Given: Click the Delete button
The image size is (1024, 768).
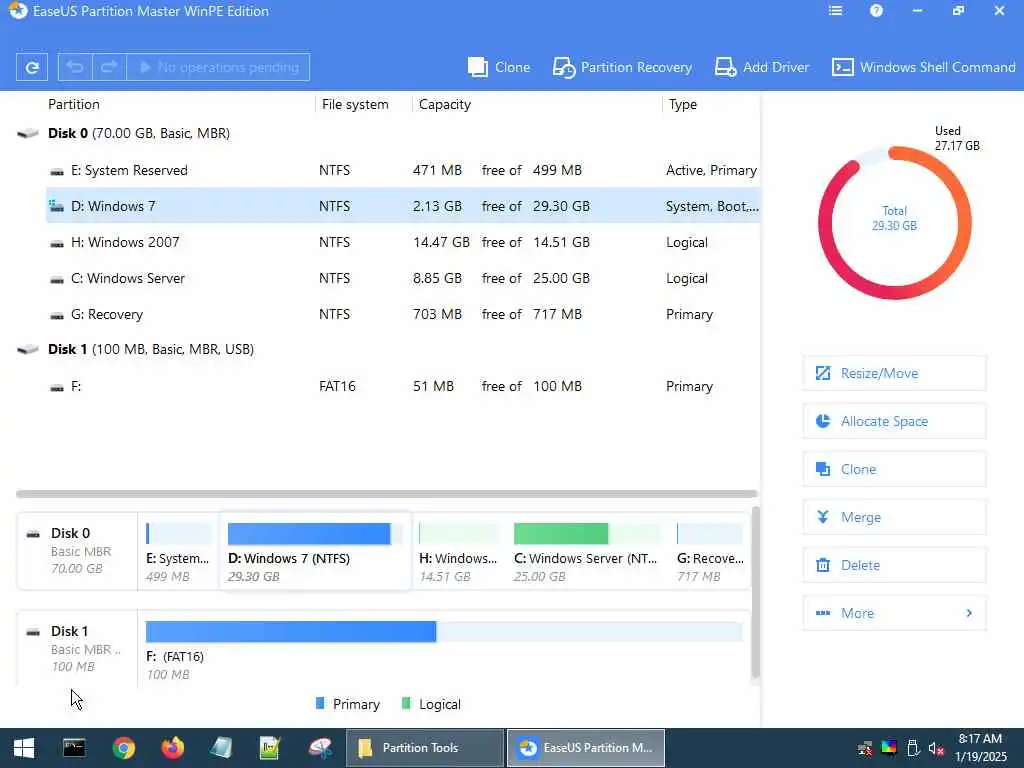Looking at the screenshot, I should (x=894, y=566).
